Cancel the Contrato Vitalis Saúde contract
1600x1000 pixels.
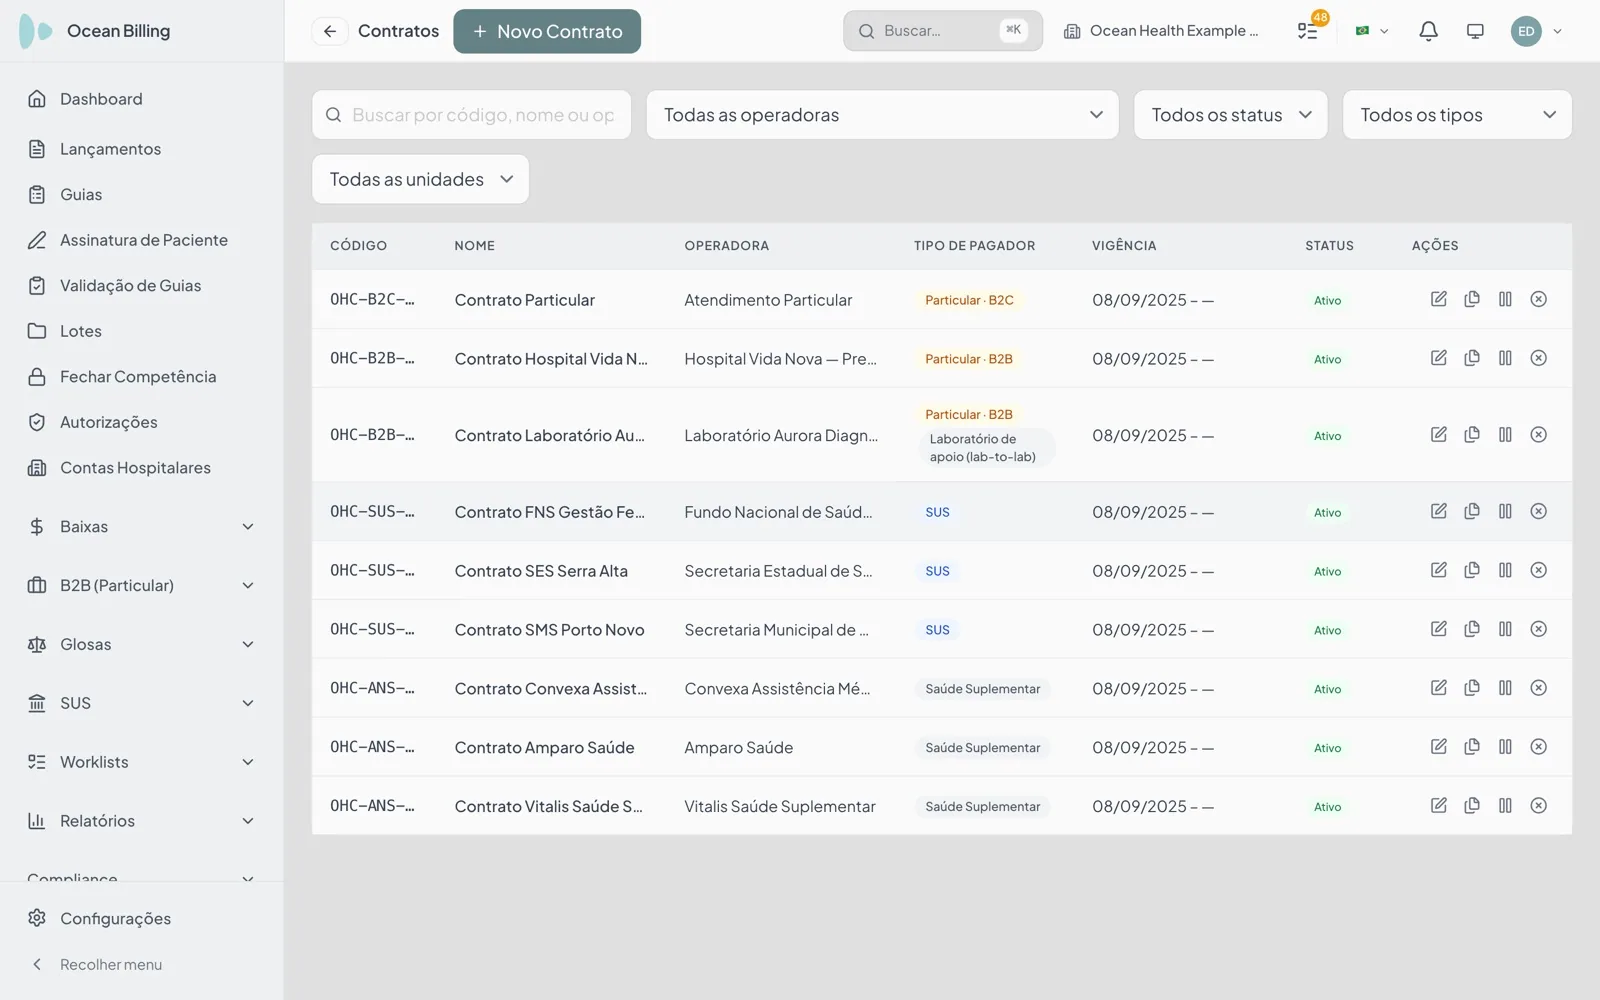1538,806
